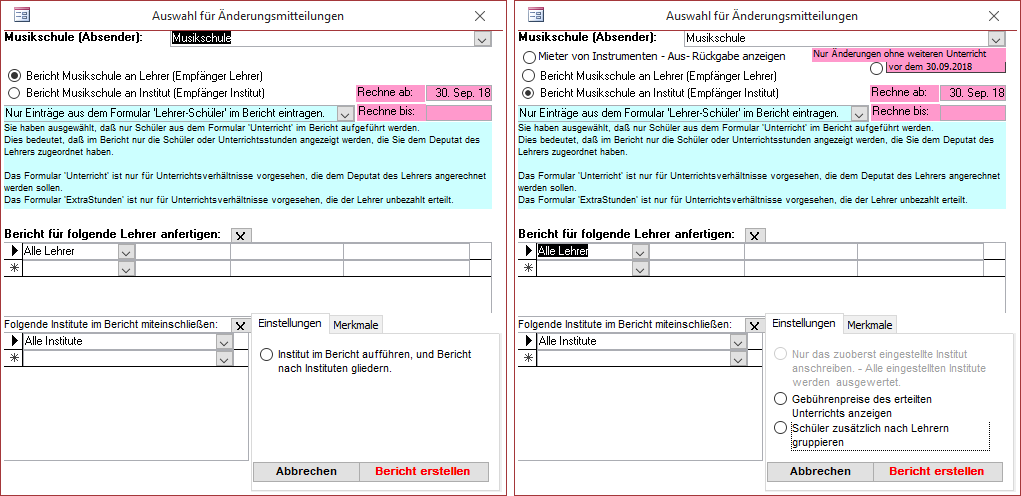This screenshot has height=496, width=1021.
Task: Clear the teacher list with the X button in the right window
Action: click(x=755, y=235)
